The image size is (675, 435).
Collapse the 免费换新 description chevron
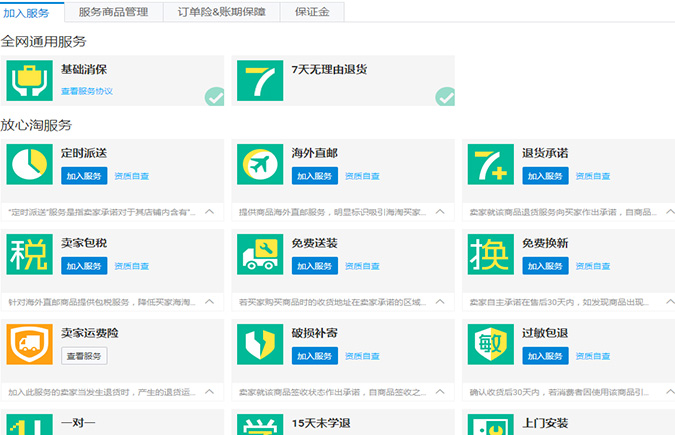click(x=670, y=302)
